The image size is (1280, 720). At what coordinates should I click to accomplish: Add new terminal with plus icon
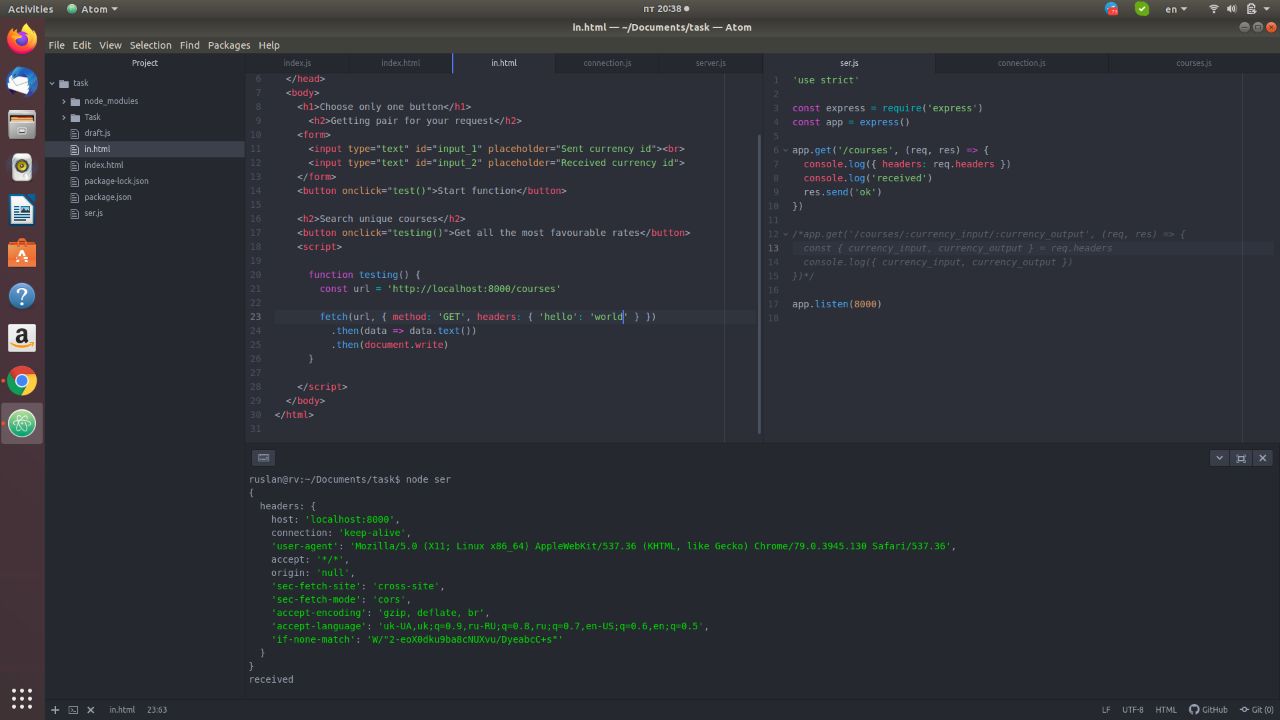click(55, 710)
